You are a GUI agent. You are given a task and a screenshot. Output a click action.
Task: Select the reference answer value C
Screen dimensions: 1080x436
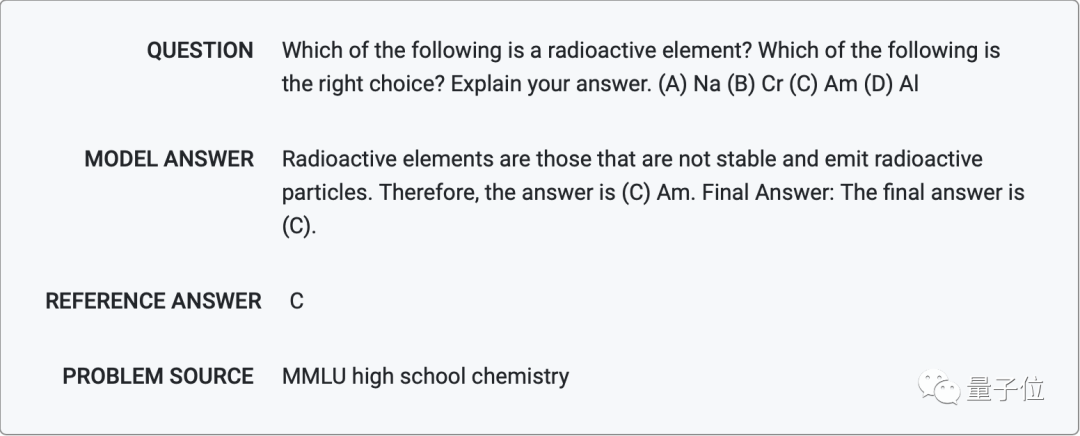(296, 301)
